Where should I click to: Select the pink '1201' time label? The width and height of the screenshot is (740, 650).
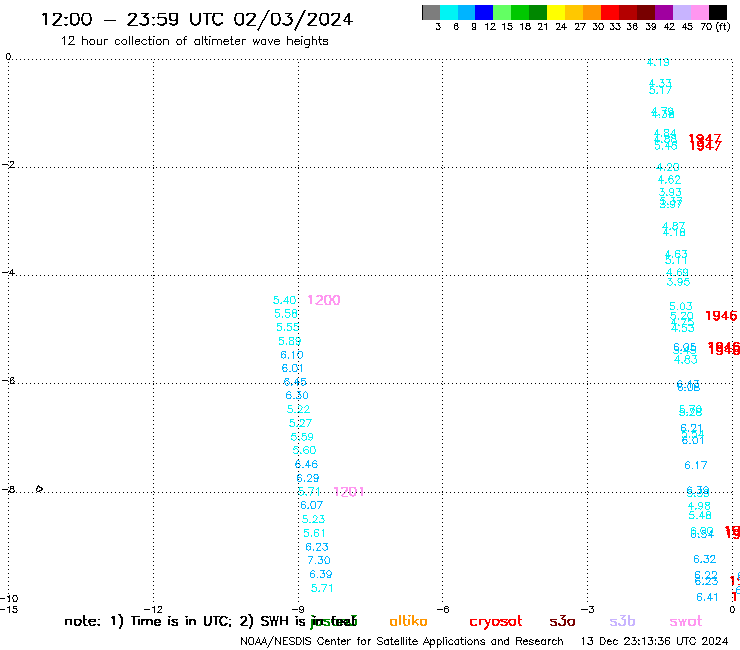pos(349,492)
